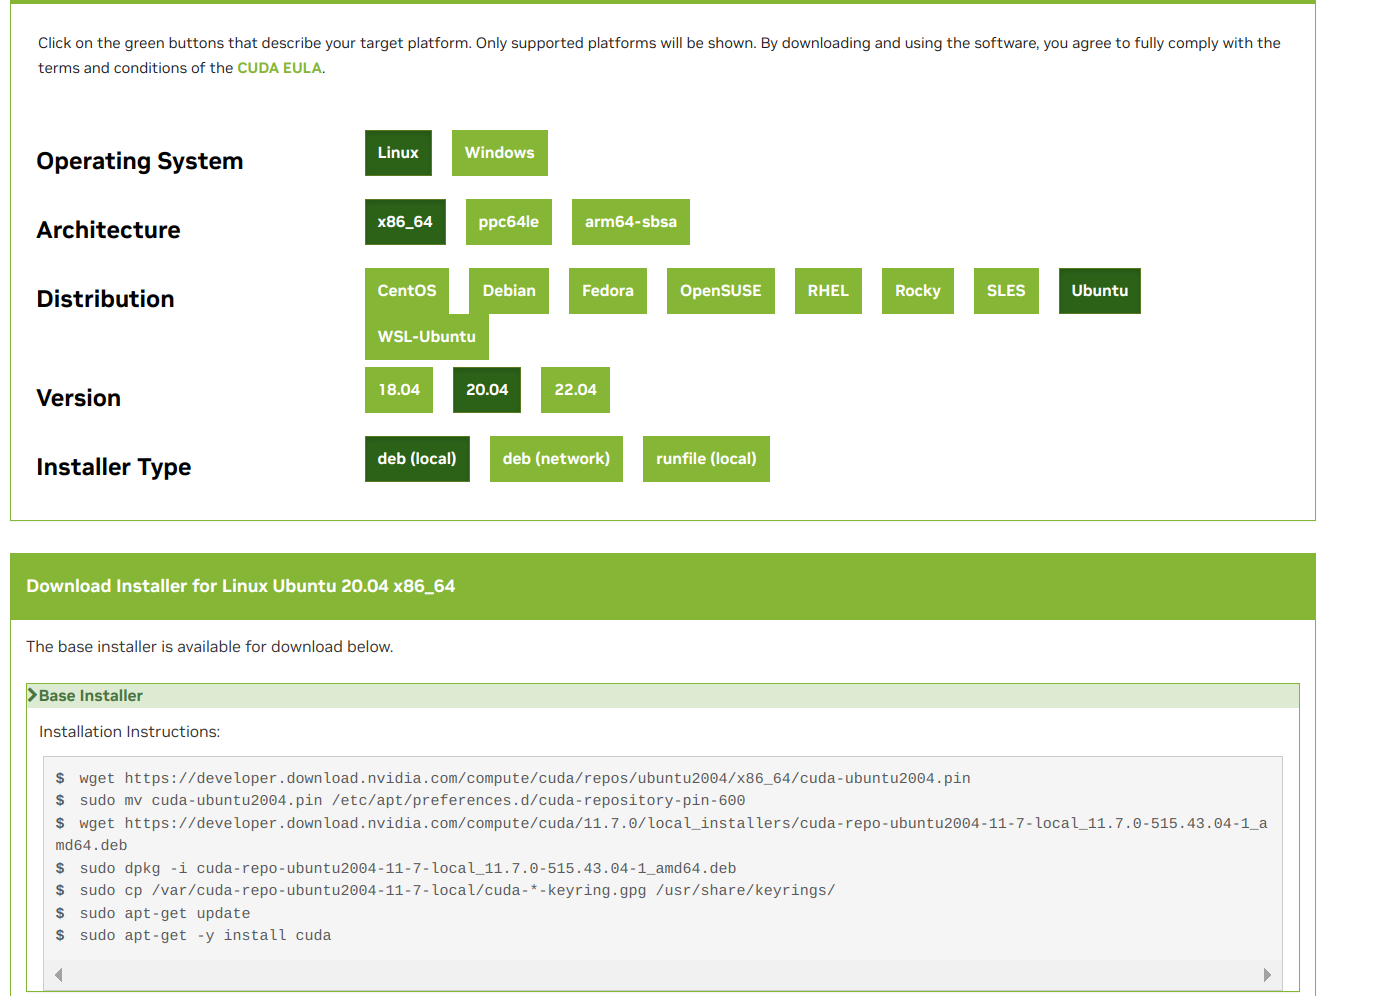The height and width of the screenshot is (996, 1390).
Task: Select Rocky distribution button
Action: [917, 291]
